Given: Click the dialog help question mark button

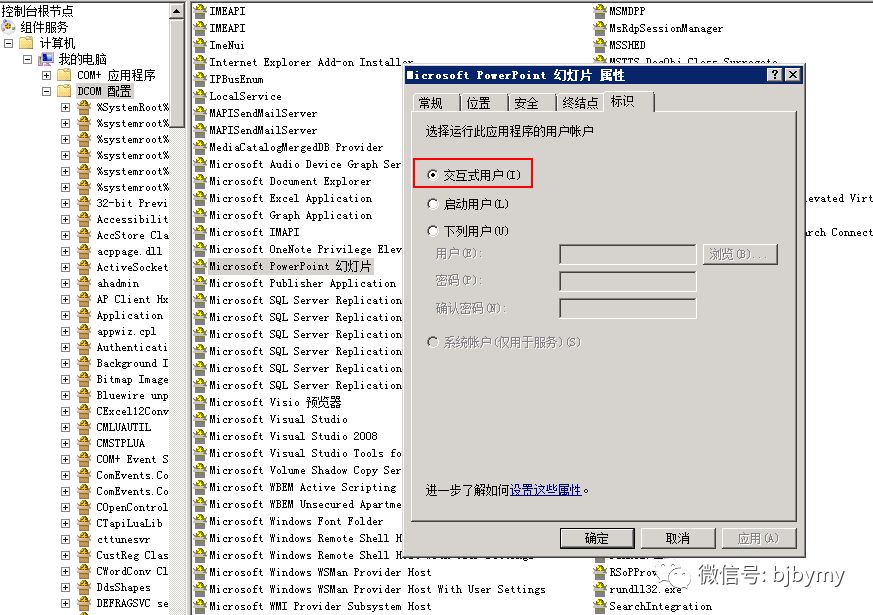Looking at the screenshot, I should [x=774, y=75].
